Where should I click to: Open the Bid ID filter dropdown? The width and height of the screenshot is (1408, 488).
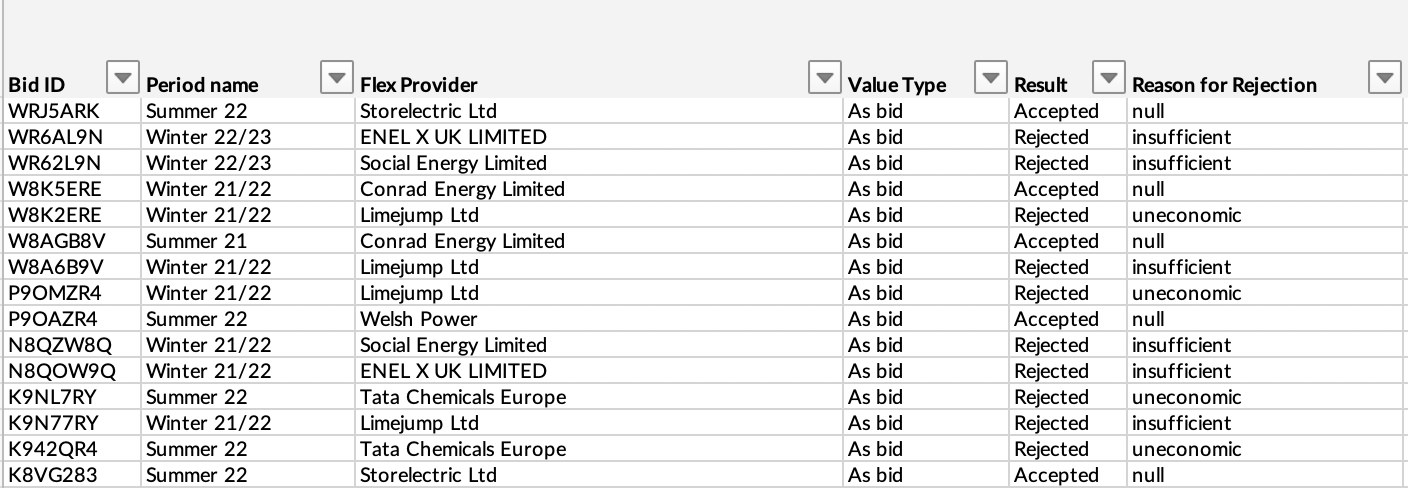pos(123,77)
